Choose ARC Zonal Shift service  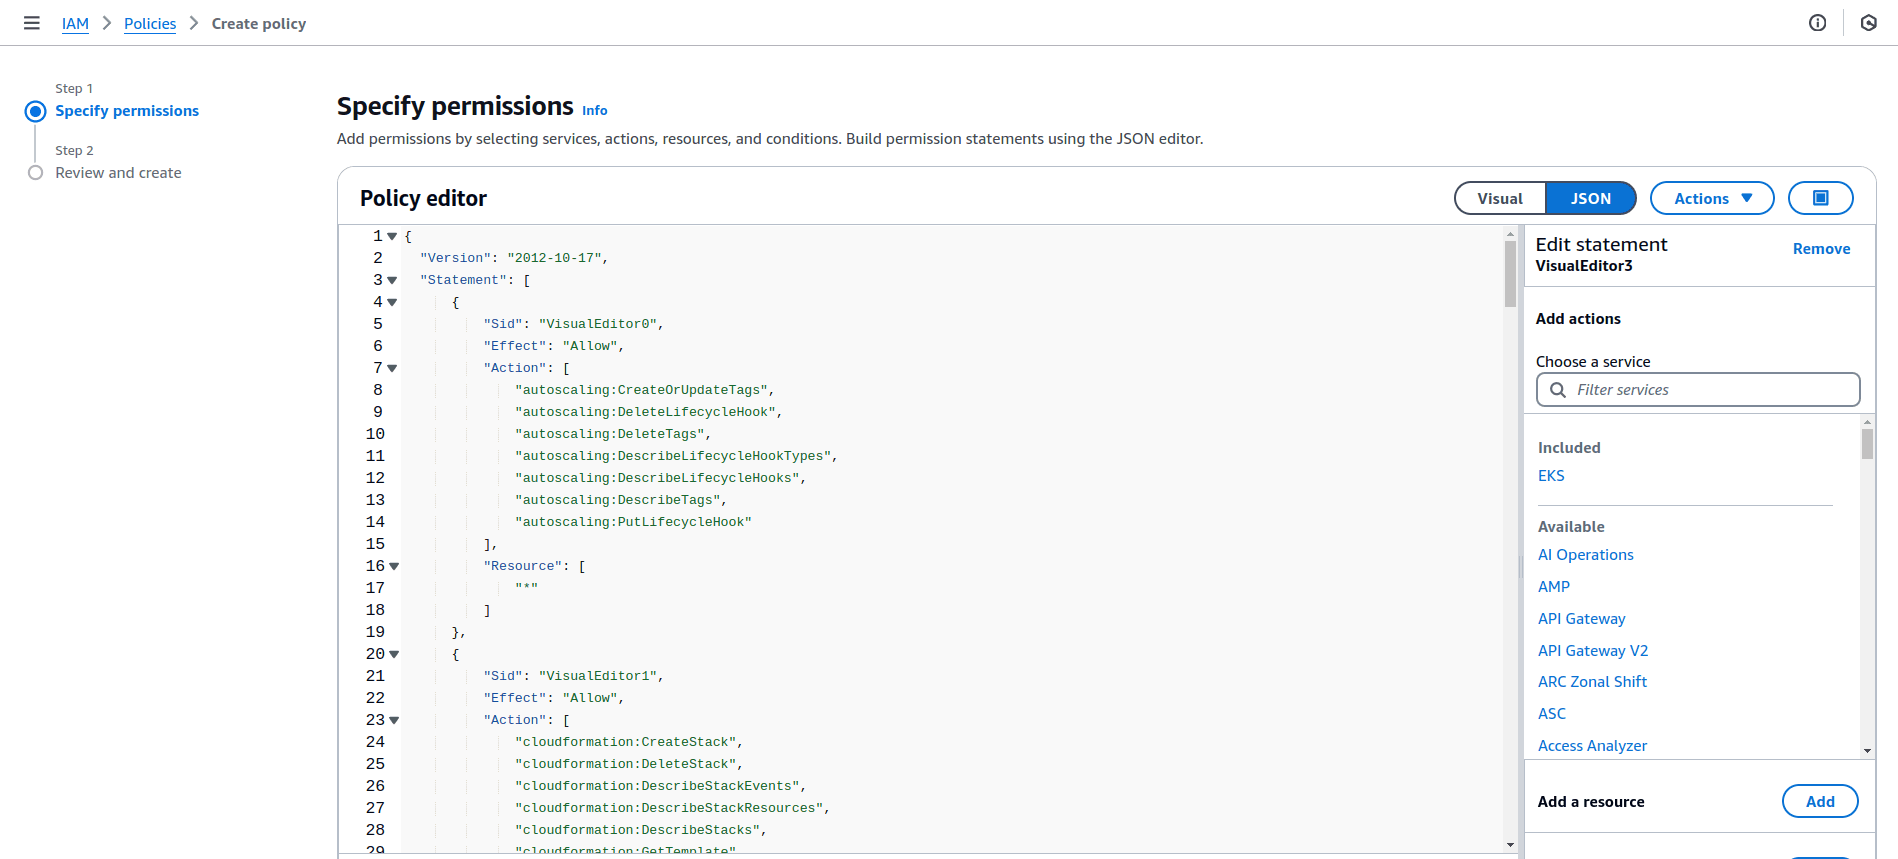point(1592,682)
